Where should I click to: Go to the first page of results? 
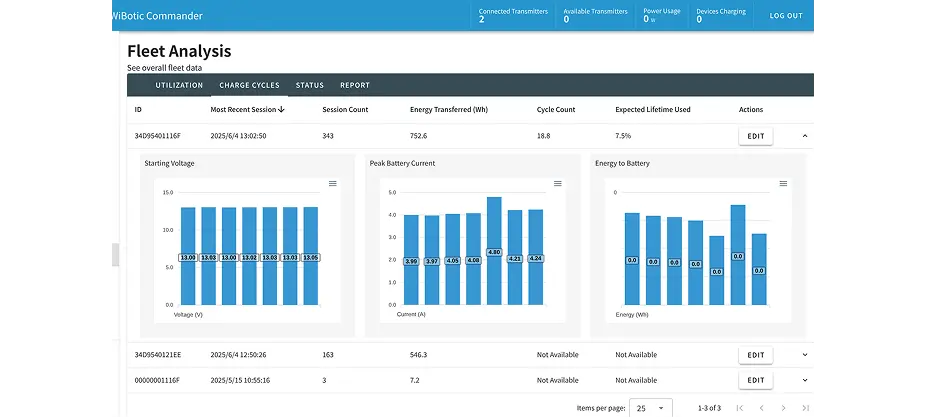coord(739,408)
